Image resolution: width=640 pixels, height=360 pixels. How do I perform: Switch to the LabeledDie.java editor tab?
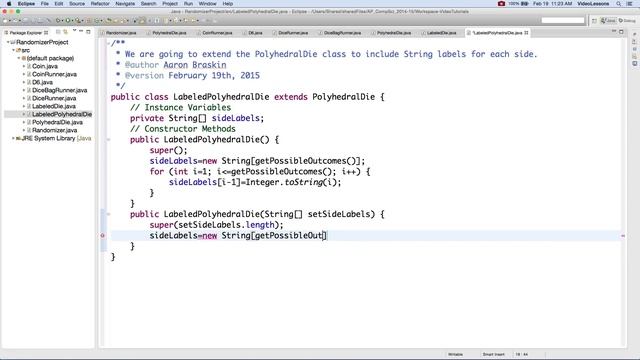tap(441, 33)
